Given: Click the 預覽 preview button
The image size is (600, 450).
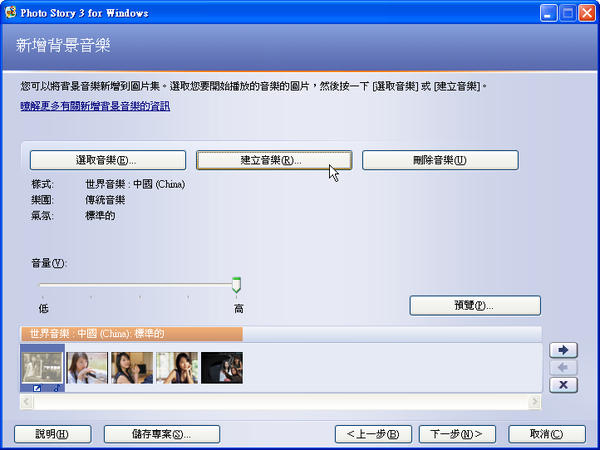Looking at the screenshot, I should 475,305.
